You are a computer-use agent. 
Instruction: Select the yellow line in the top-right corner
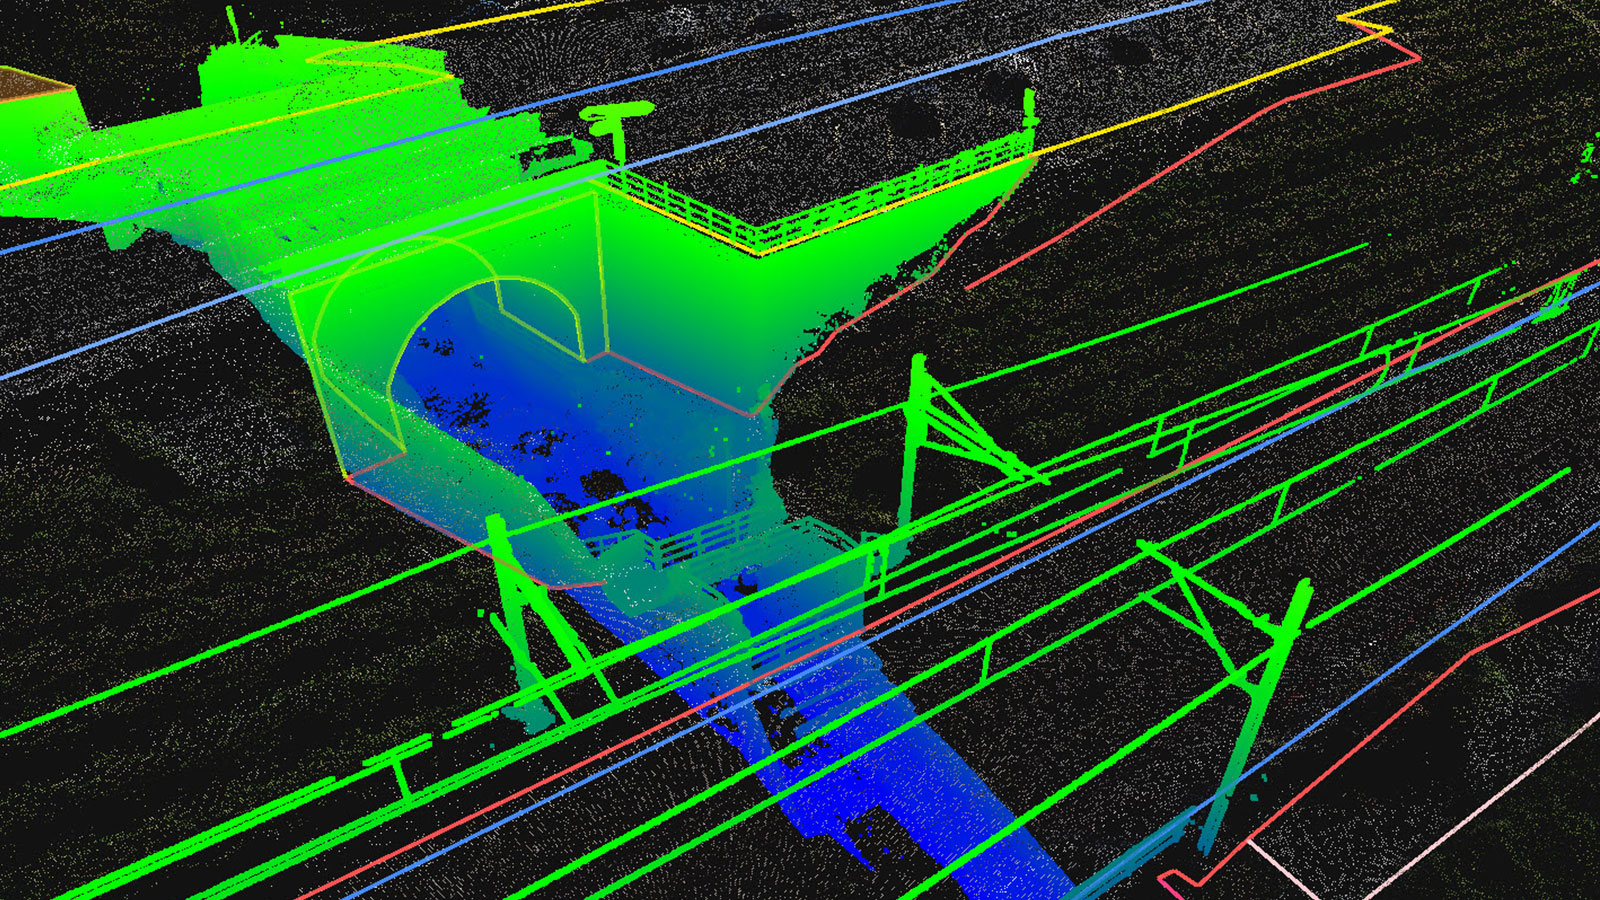tap(1370, 15)
